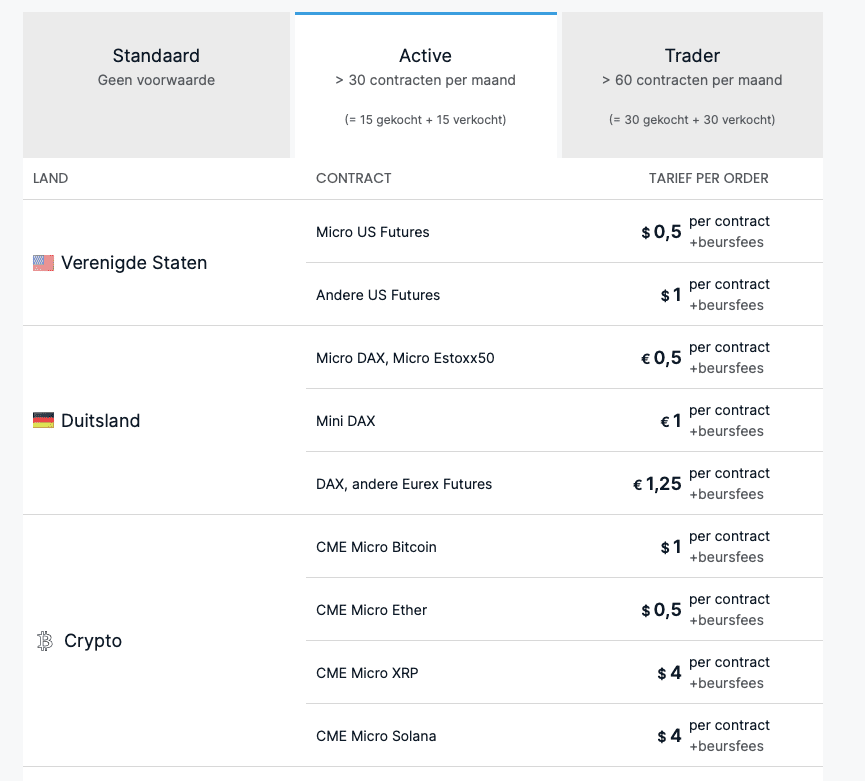Select the Andere US Futures contract
The image size is (865, 781).
tap(377, 295)
